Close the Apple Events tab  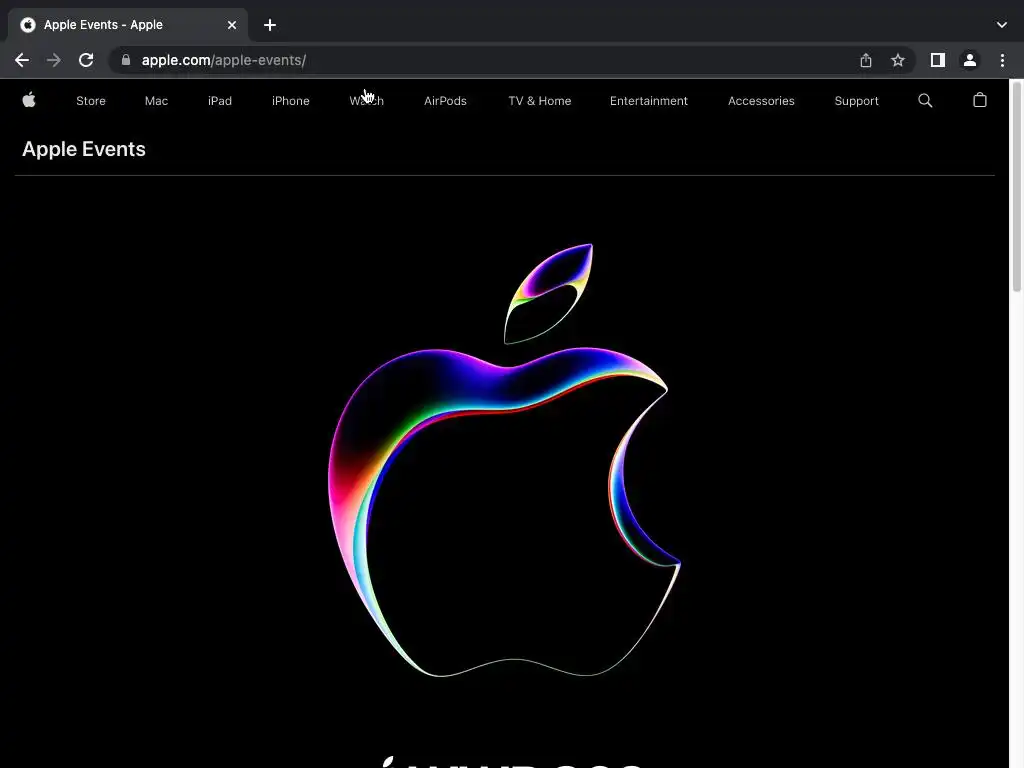coord(232,25)
